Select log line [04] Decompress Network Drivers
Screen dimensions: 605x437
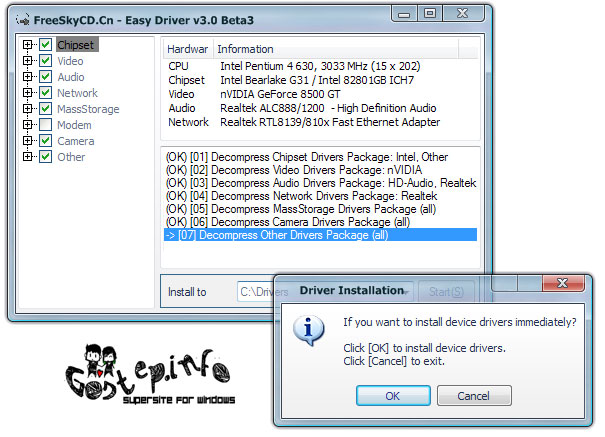320,196
